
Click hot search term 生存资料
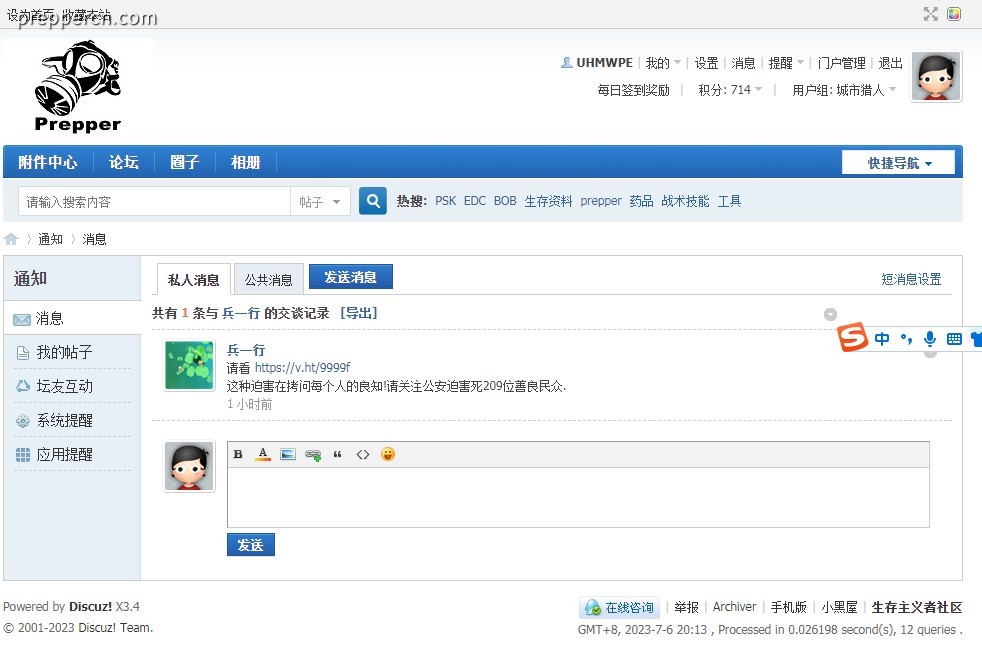[548, 201]
